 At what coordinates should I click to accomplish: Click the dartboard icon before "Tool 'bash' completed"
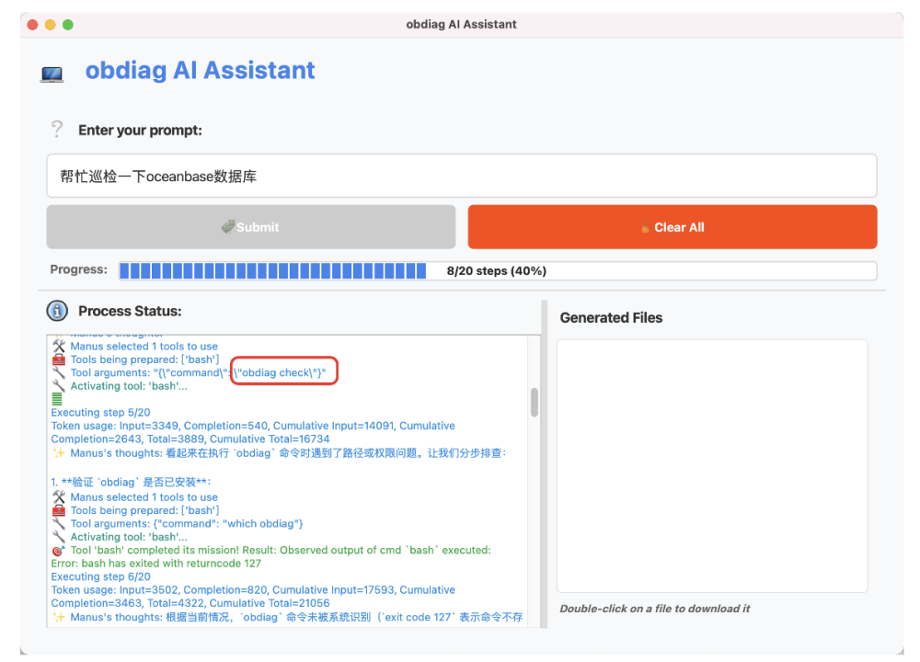[58, 551]
